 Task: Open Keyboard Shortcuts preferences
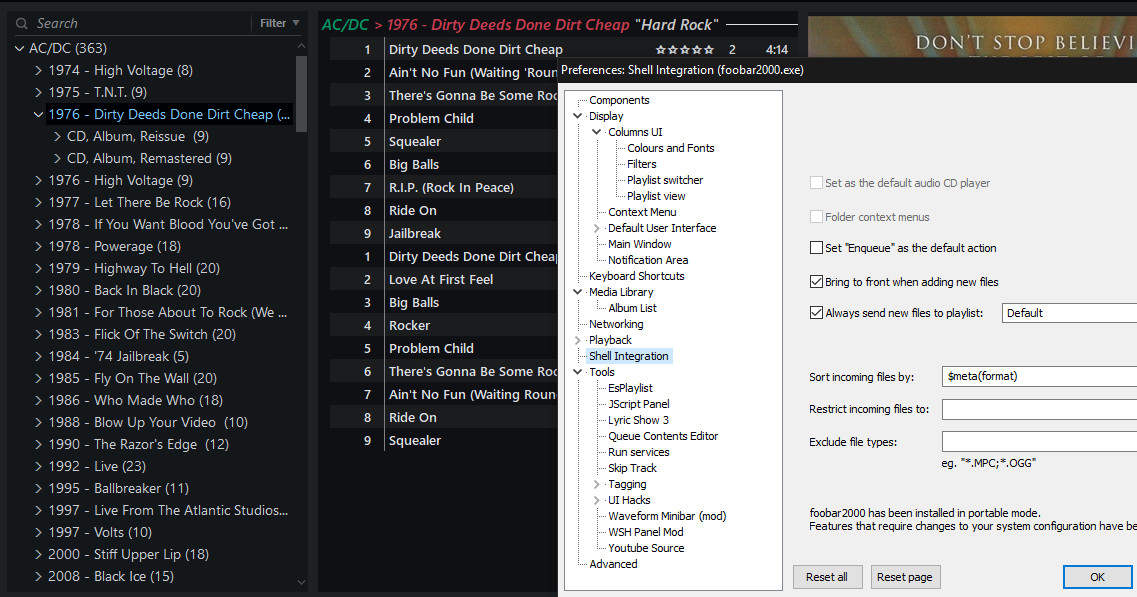pos(637,276)
